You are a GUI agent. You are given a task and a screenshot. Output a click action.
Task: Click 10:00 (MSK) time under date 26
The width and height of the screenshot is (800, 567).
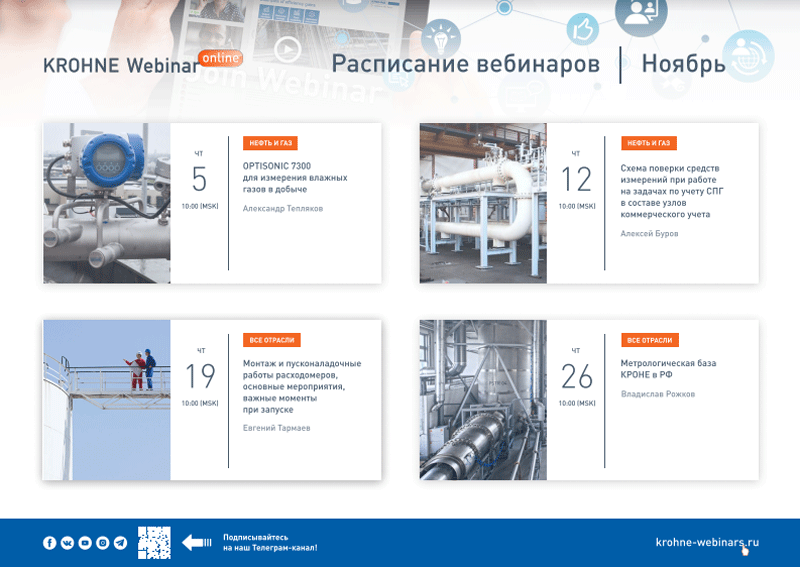577,403
